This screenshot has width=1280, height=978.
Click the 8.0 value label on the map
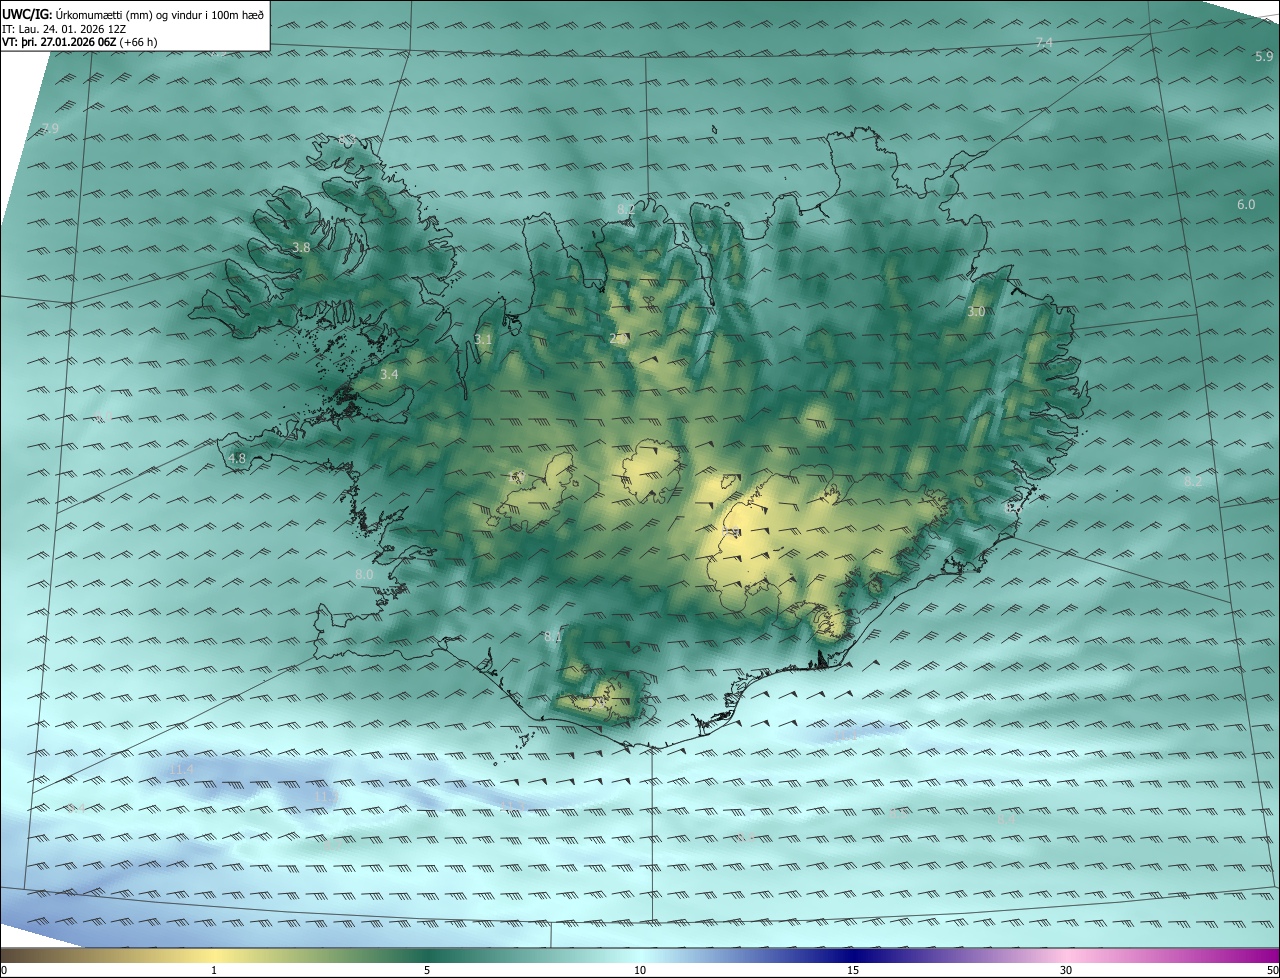point(364,575)
